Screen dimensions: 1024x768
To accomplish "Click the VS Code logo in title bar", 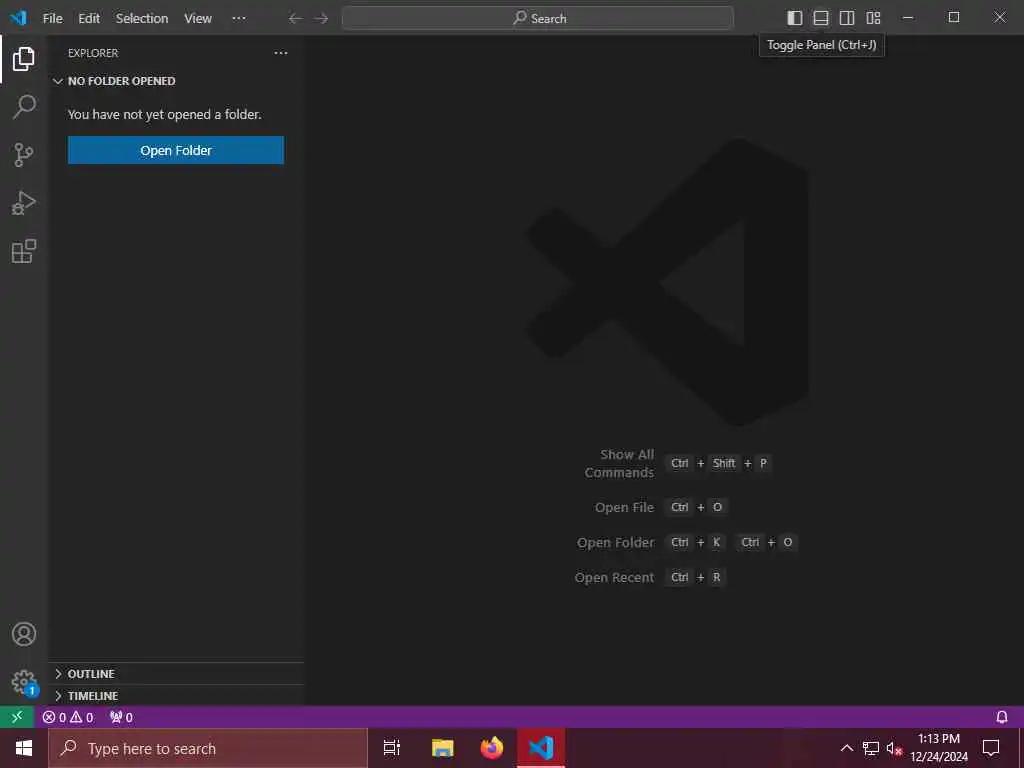I will 18,18.
